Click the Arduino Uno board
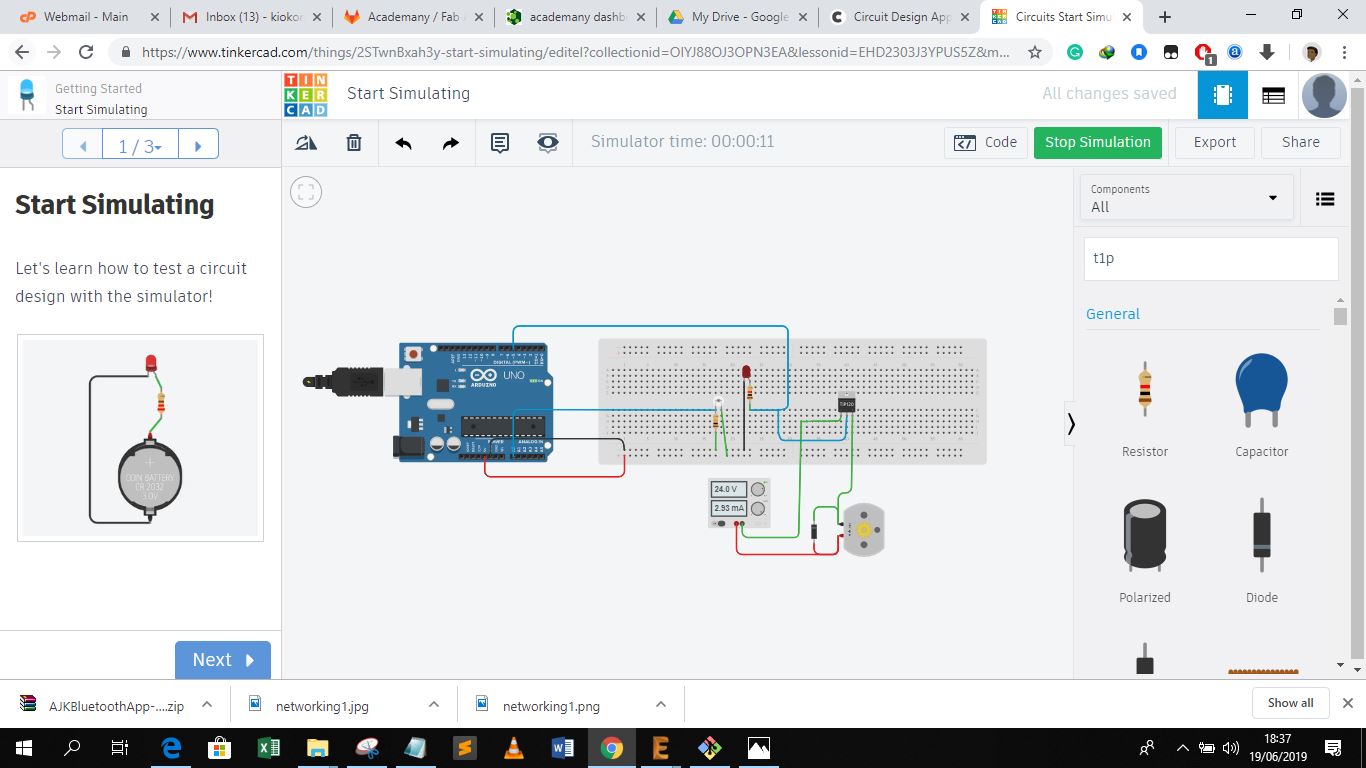Viewport: 1366px width, 768px height. (476, 402)
